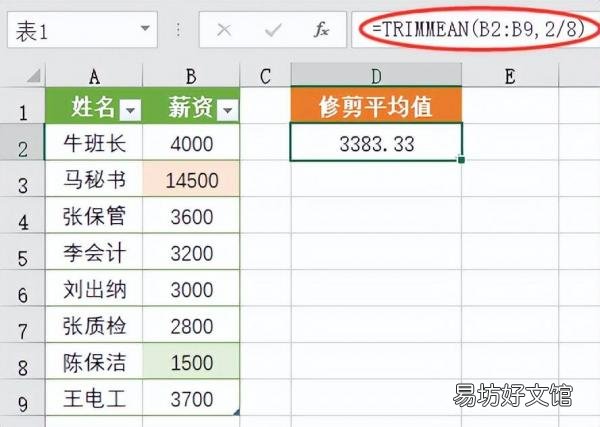Viewport: 600px width, 427px height.
Task: Select the salary cell 4000
Action: click(191, 142)
